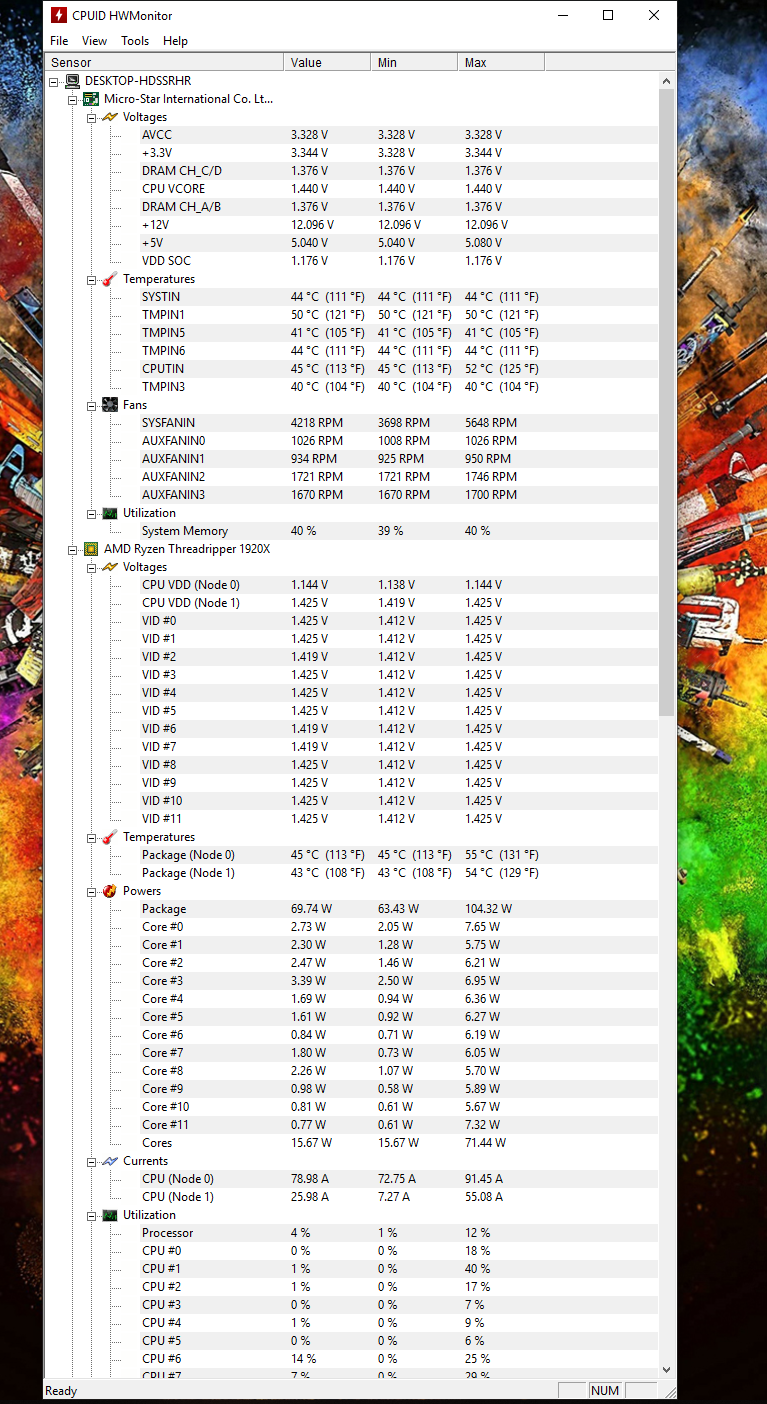Click the HWMonitor app icon in title bar
767x1404 pixels.
(x=59, y=15)
